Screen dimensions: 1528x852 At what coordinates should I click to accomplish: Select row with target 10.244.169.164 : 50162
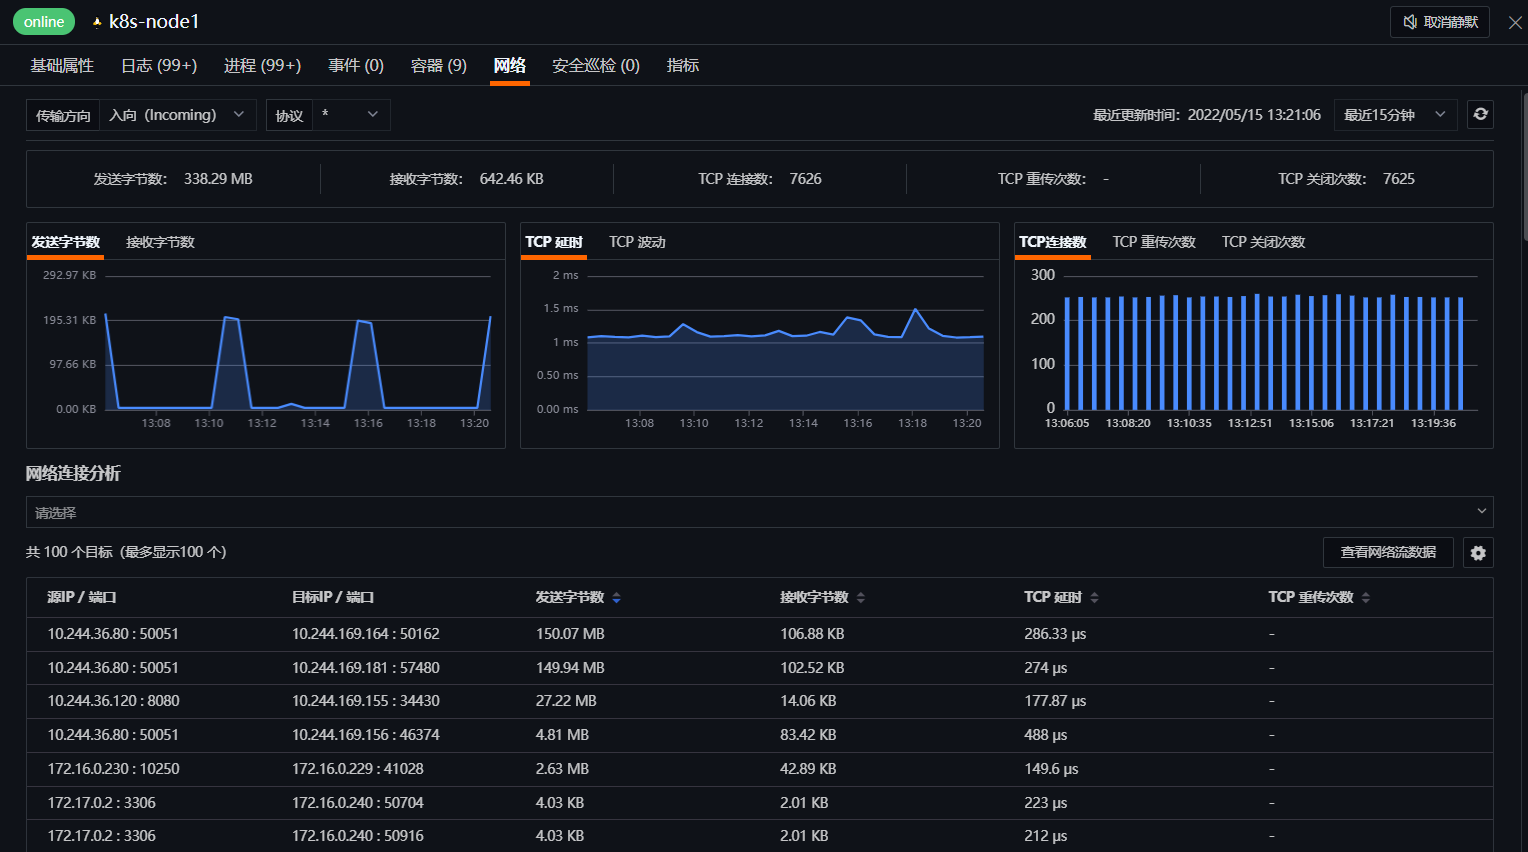pos(759,634)
